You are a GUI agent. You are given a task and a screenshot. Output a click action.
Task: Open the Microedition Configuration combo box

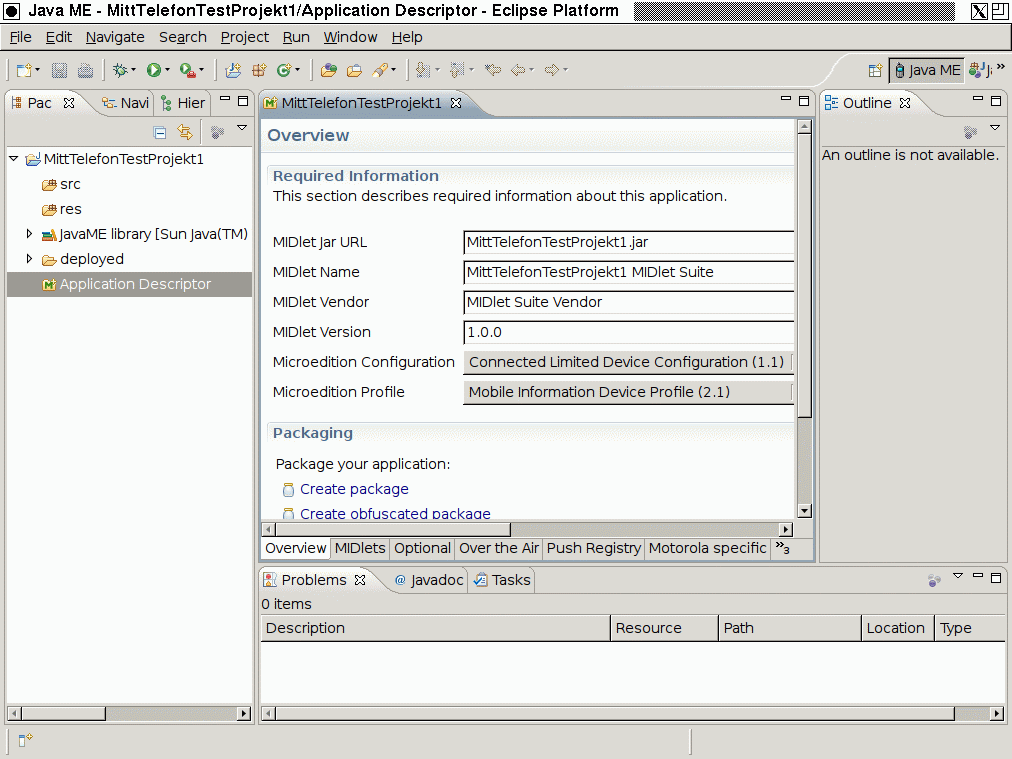coord(628,362)
